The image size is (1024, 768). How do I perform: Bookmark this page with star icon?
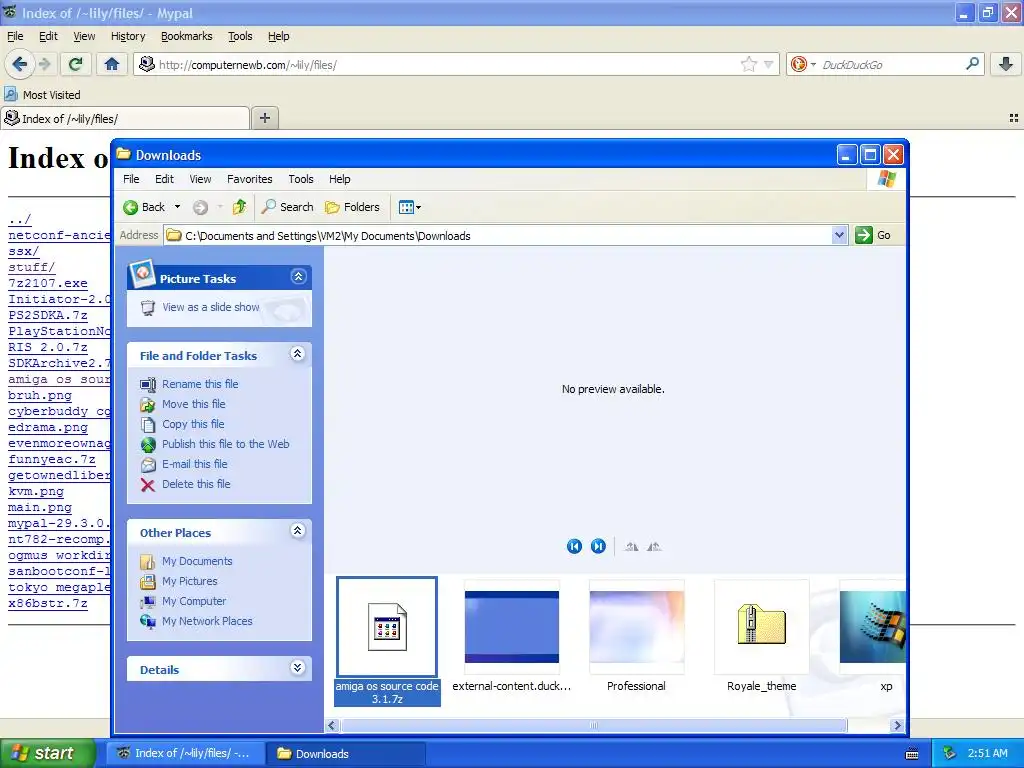tap(748, 64)
